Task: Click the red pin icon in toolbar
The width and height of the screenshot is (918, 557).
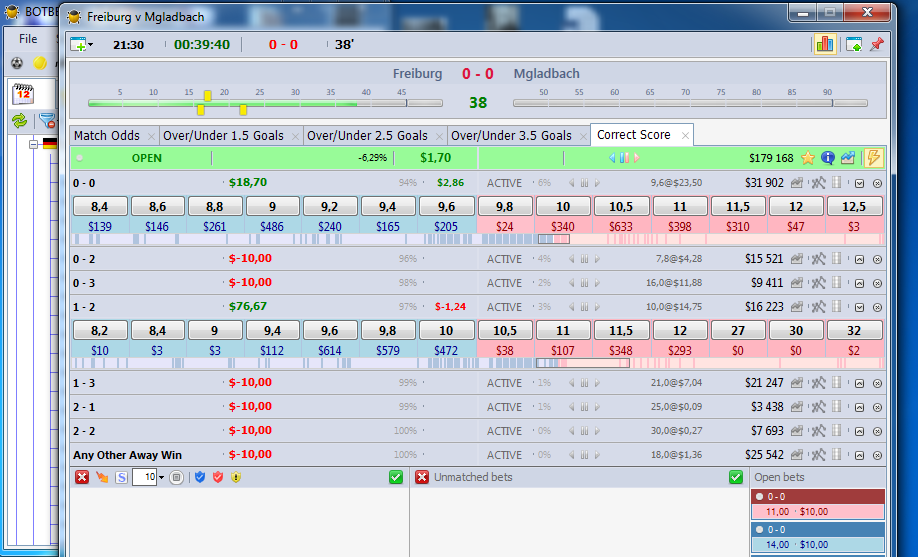Action: point(876,45)
